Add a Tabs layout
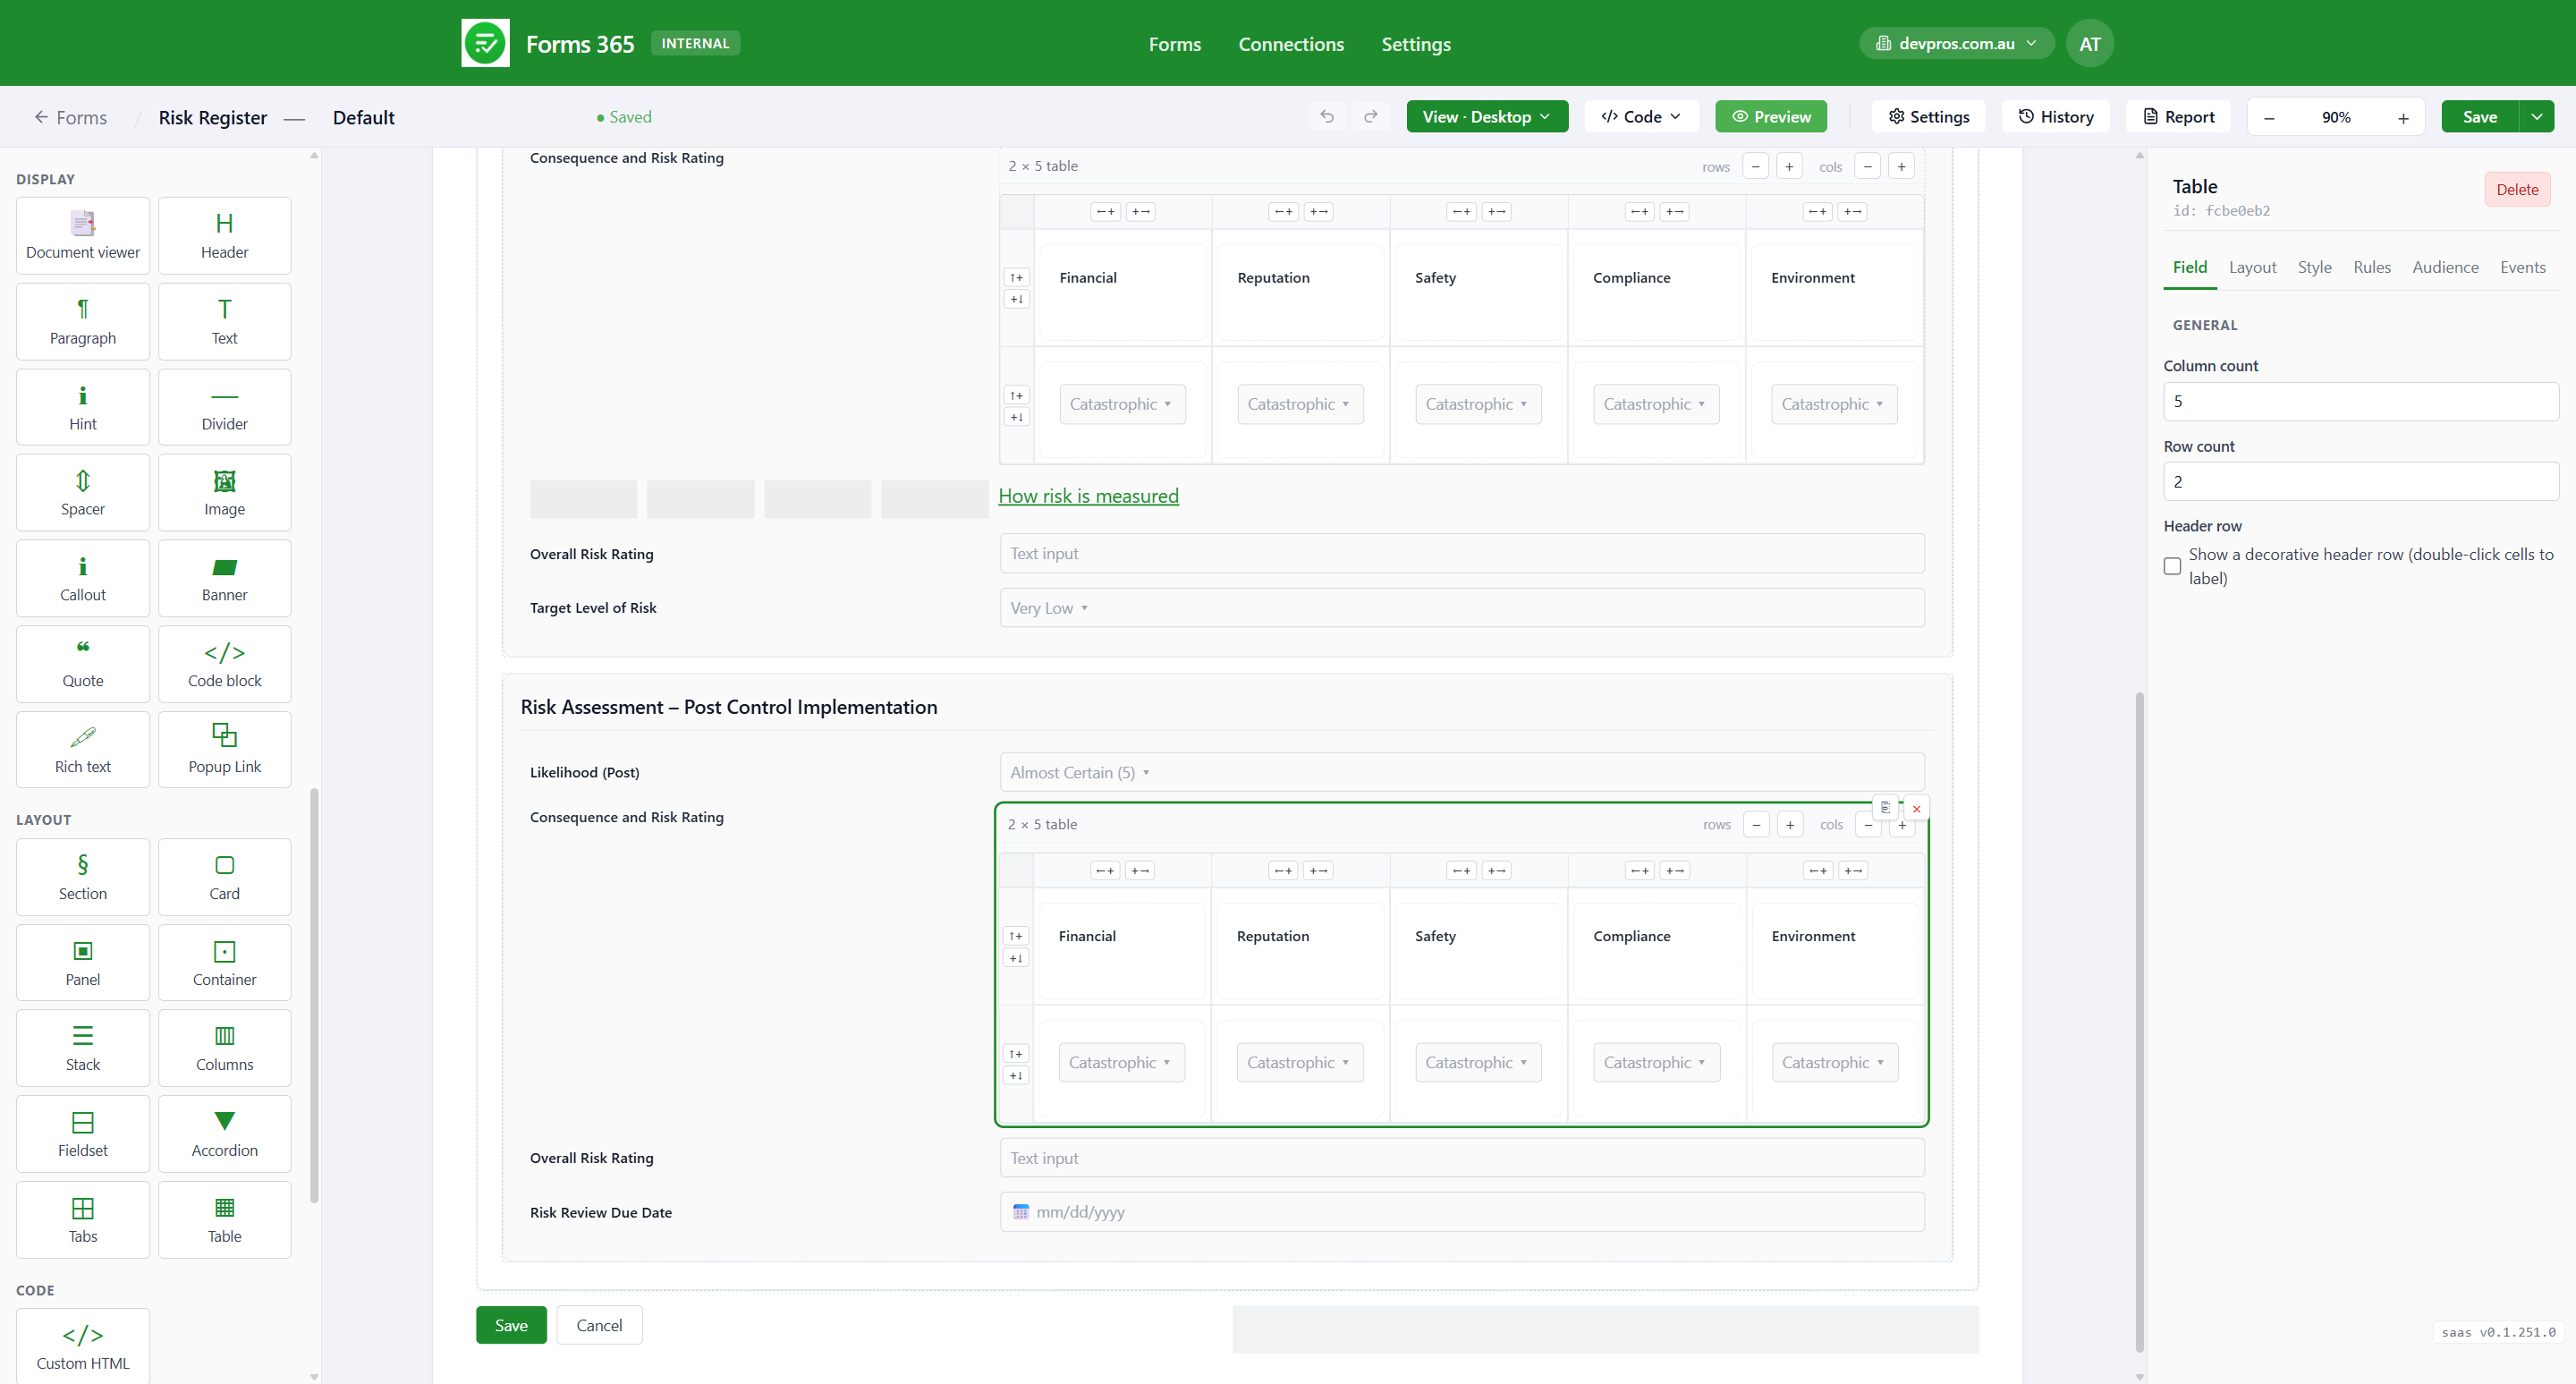This screenshot has width=2576, height=1384. (83, 1219)
